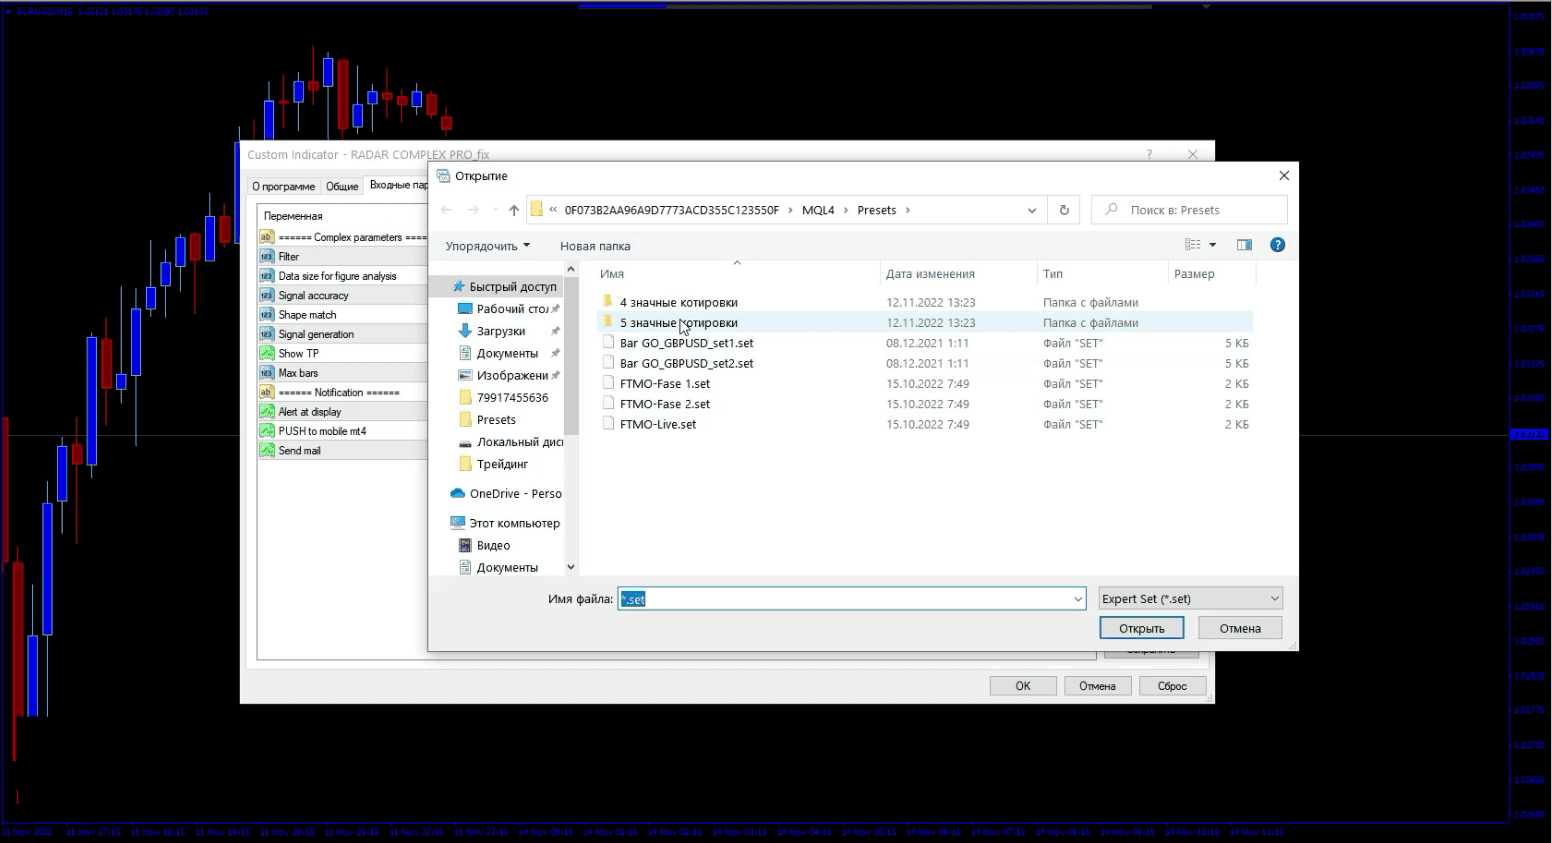Click the Refresh folder icon

(x=1064, y=210)
